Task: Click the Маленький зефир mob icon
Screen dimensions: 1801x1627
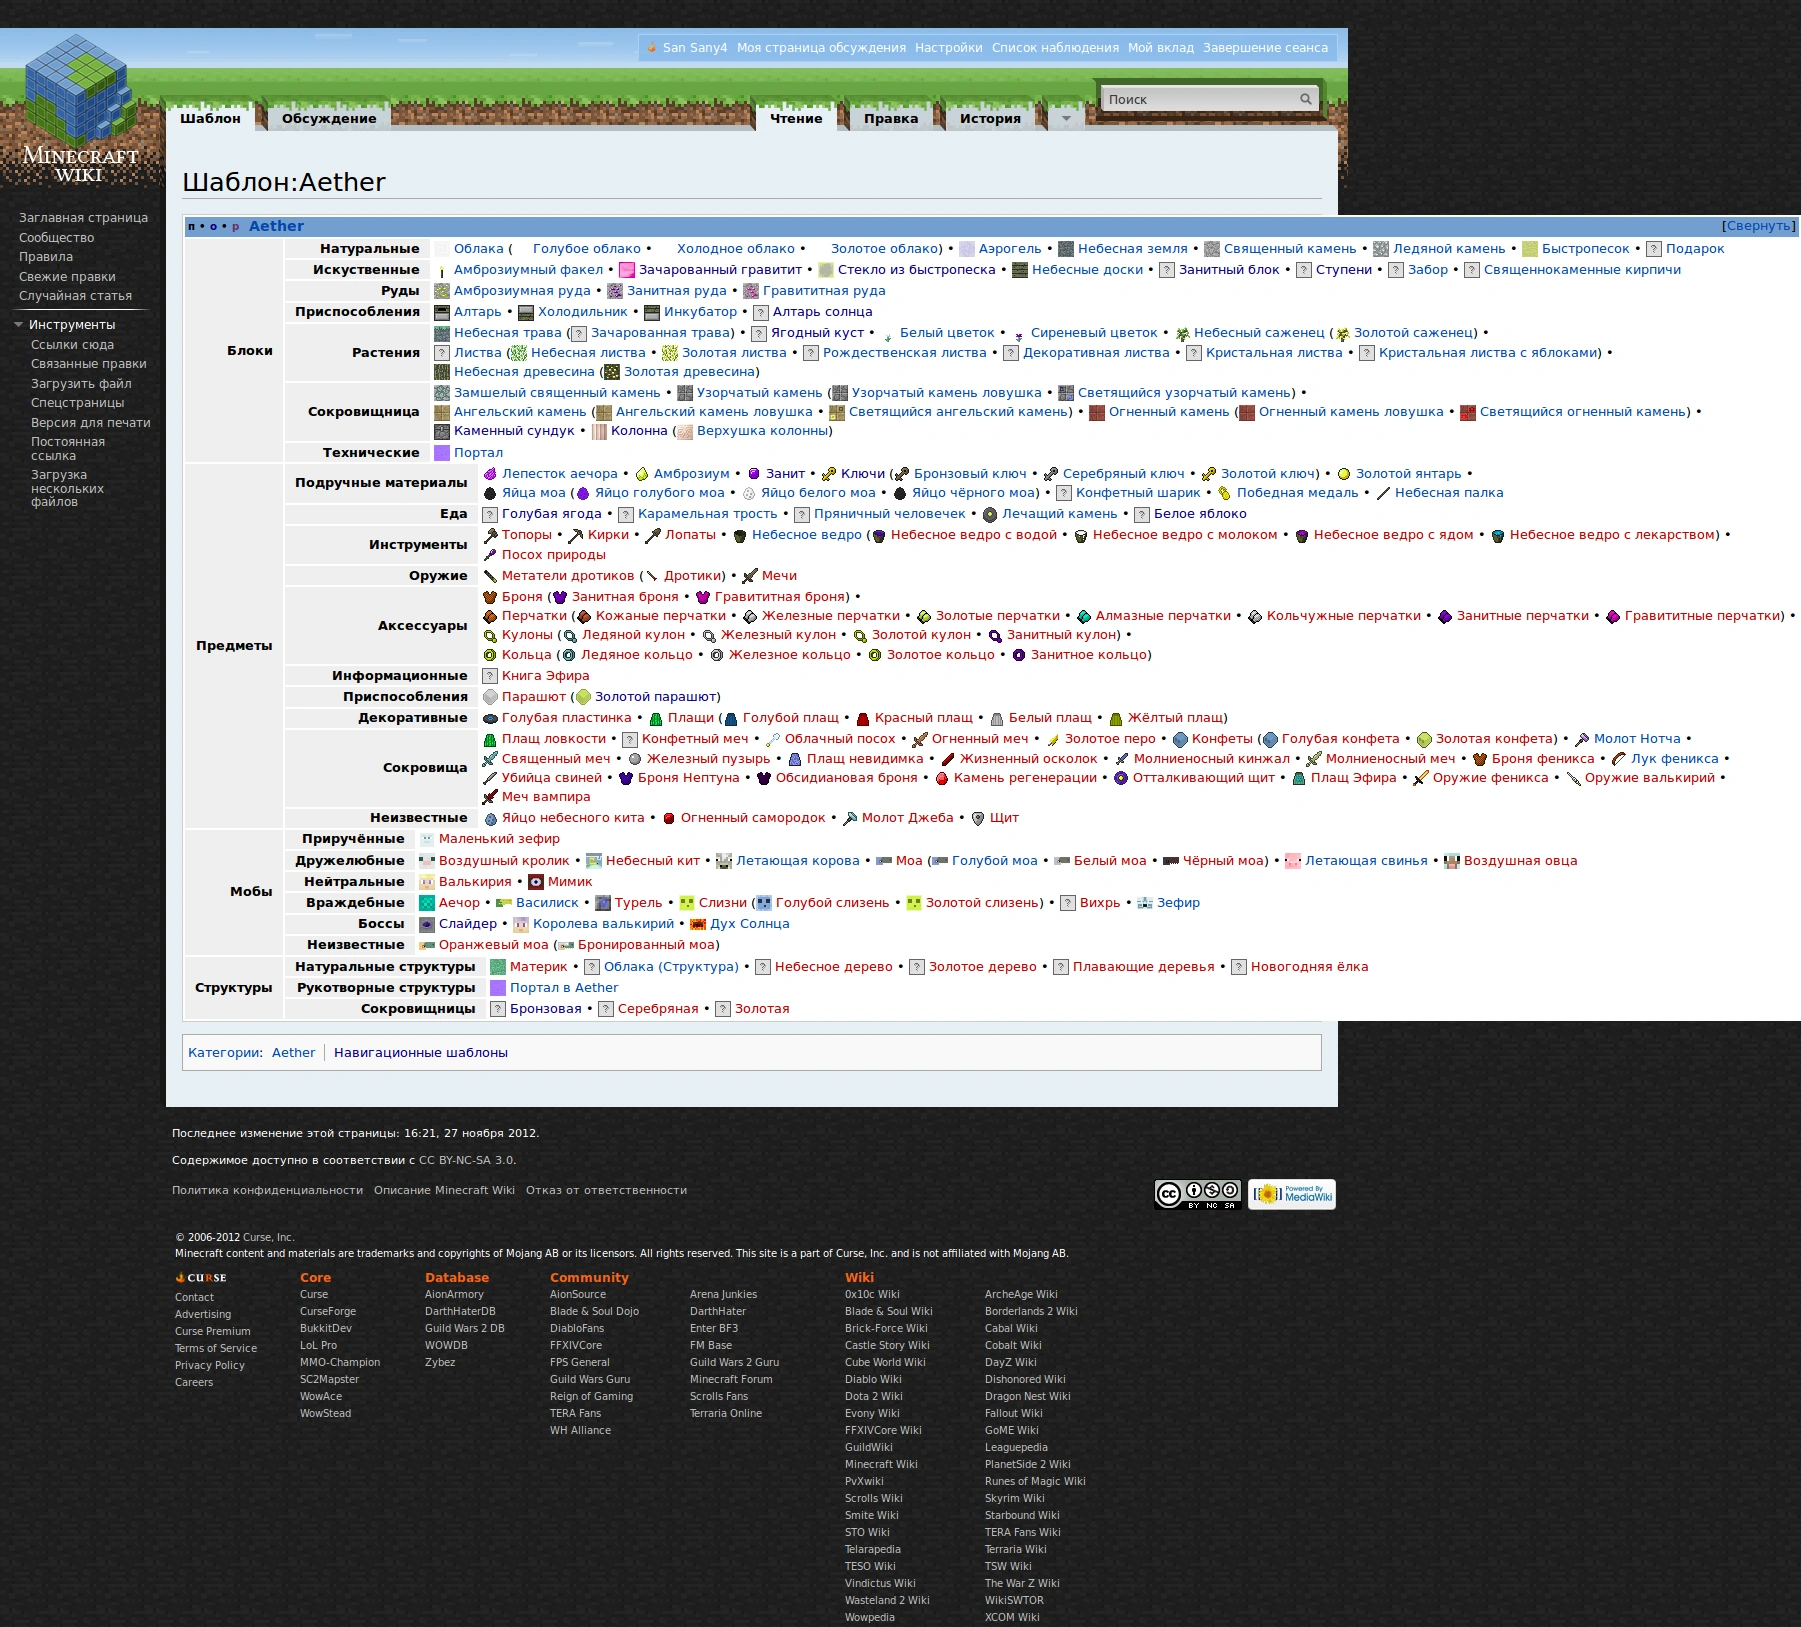Action: [x=427, y=839]
